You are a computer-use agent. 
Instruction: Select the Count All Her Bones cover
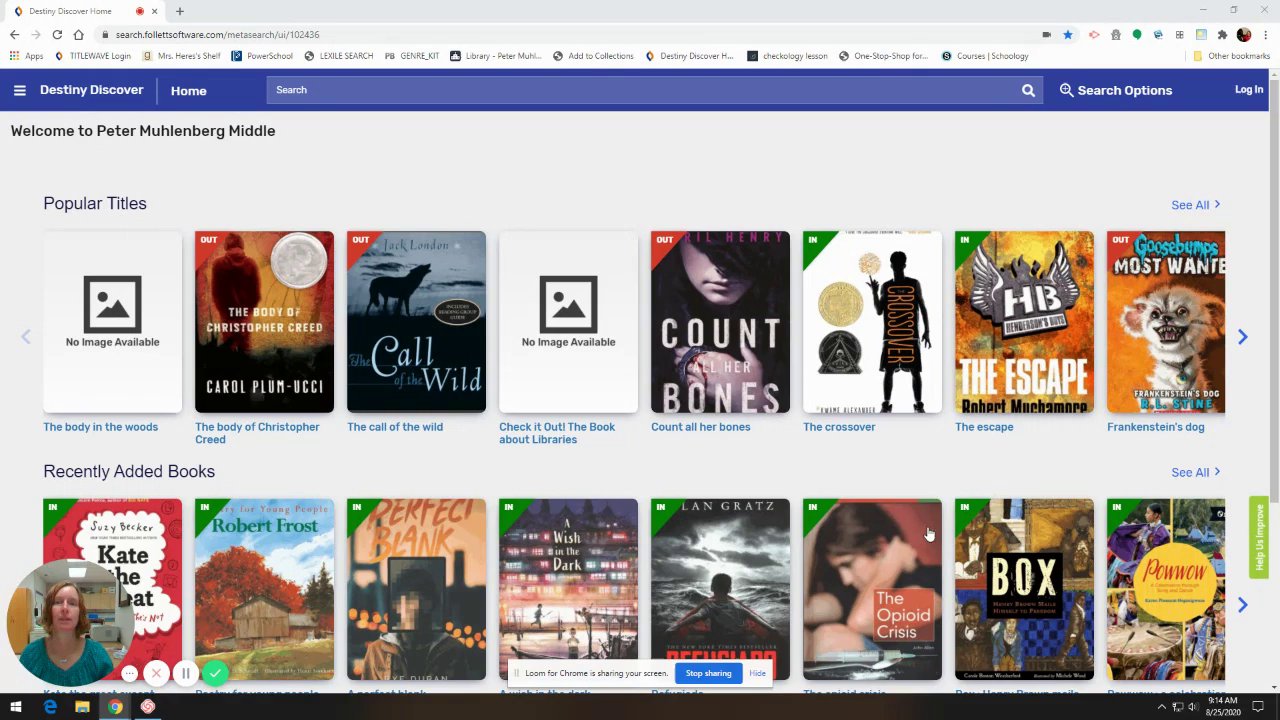point(720,322)
